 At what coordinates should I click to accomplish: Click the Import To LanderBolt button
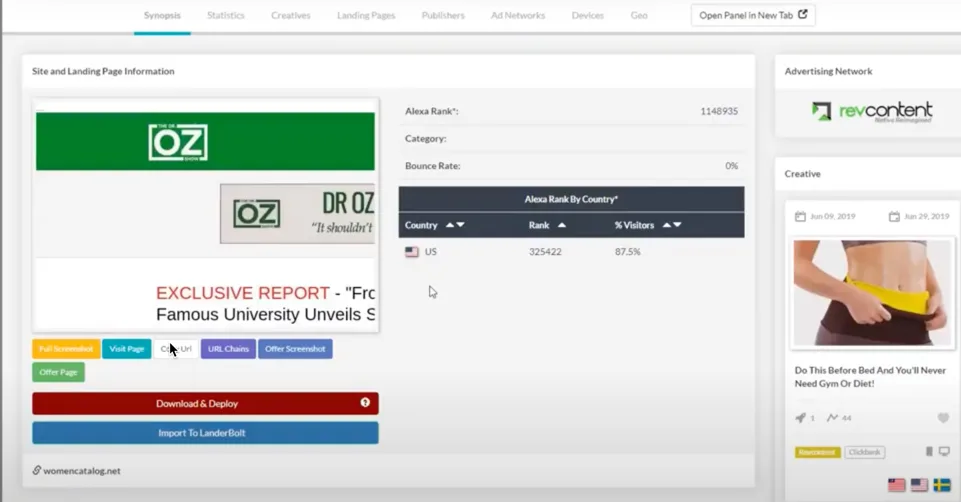pyautogui.click(x=205, y=433)
